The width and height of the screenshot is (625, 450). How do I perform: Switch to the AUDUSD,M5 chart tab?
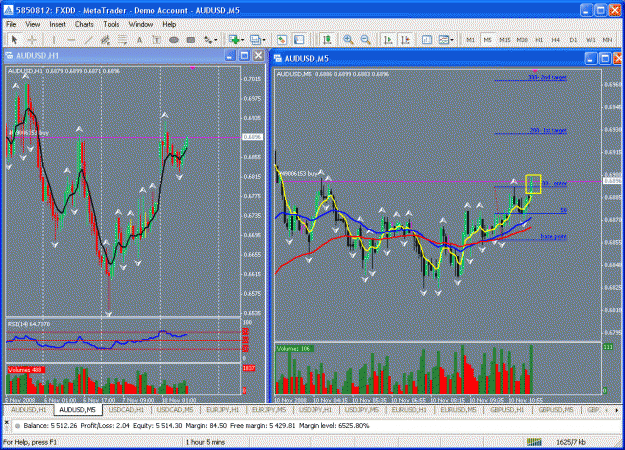coord(77,409)
